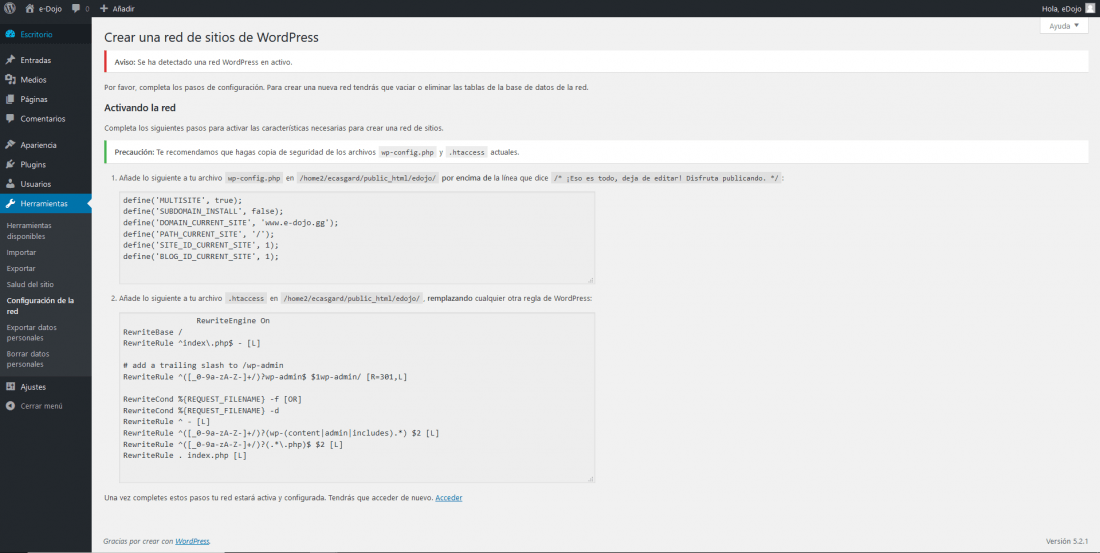This screenshot has width=1100, height=553.
Task: Go to Herramientas disponibles submenu
Action: (x=29, y=231)
